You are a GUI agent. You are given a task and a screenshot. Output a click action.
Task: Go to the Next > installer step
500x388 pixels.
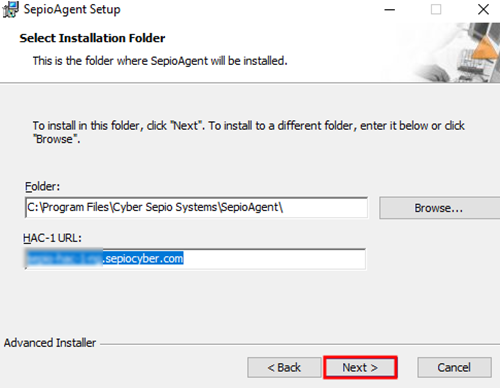click(x=360, y=367)
